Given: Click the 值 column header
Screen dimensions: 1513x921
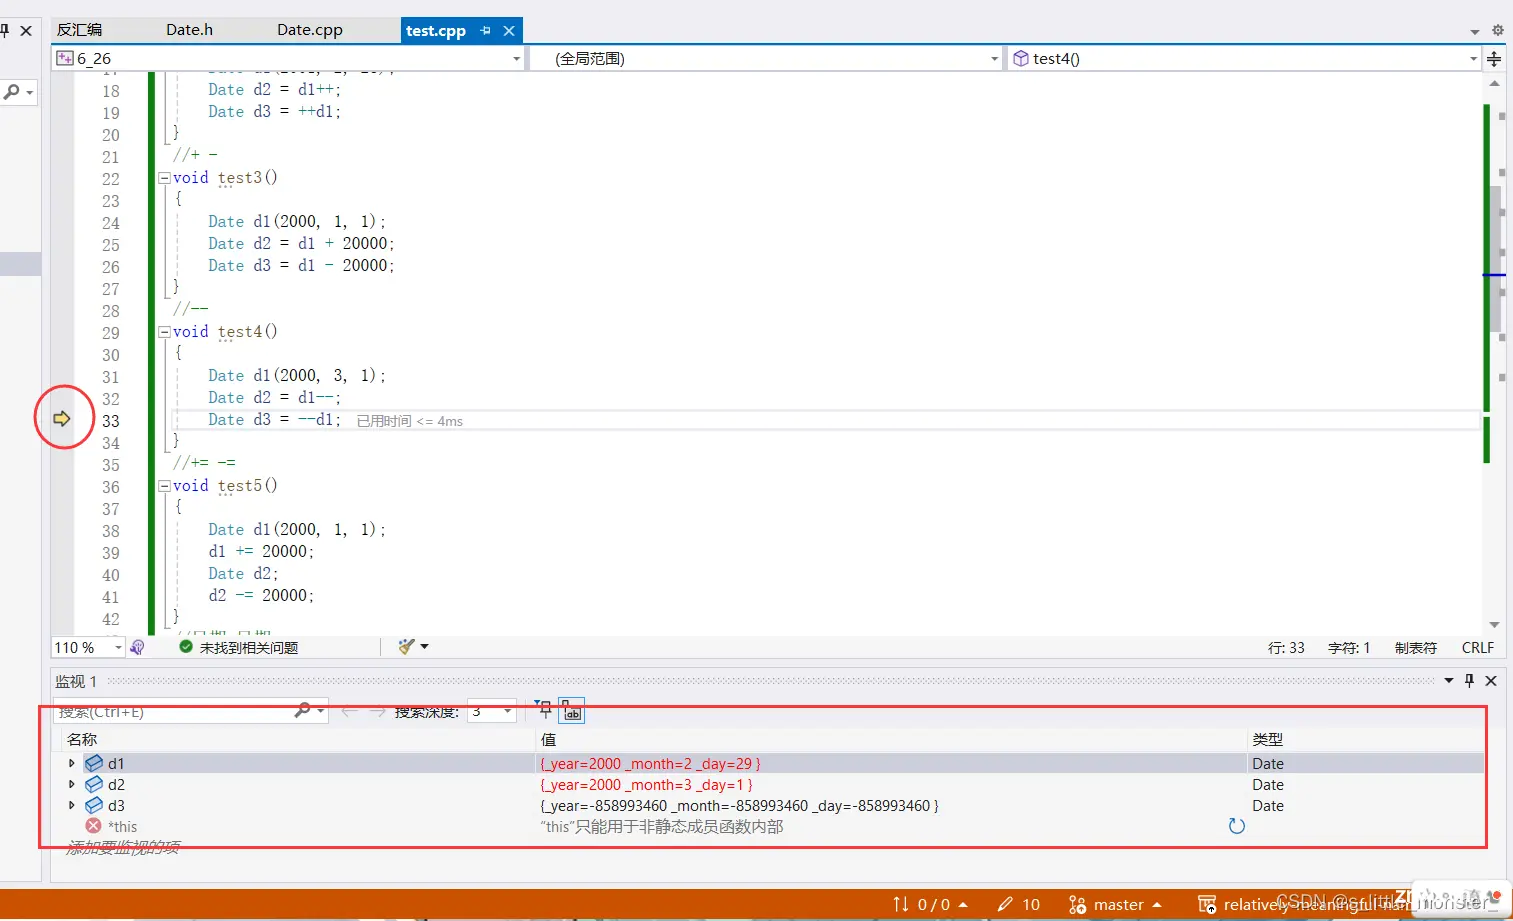Looking at the screenshot, I should pyautogui.click(x=548, y=740).
